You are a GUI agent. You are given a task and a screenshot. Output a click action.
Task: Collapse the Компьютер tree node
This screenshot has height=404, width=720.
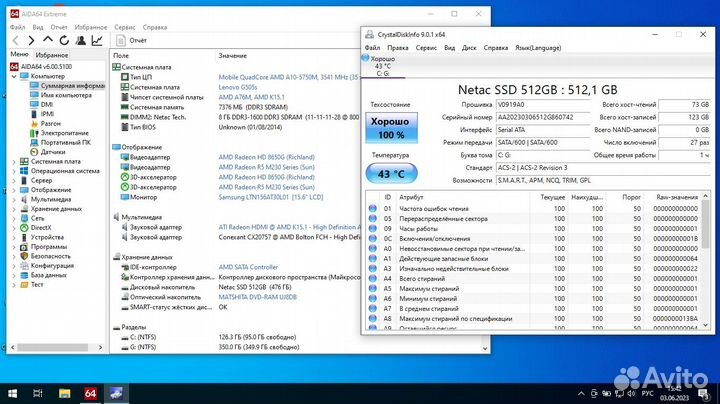pos(14,76)
